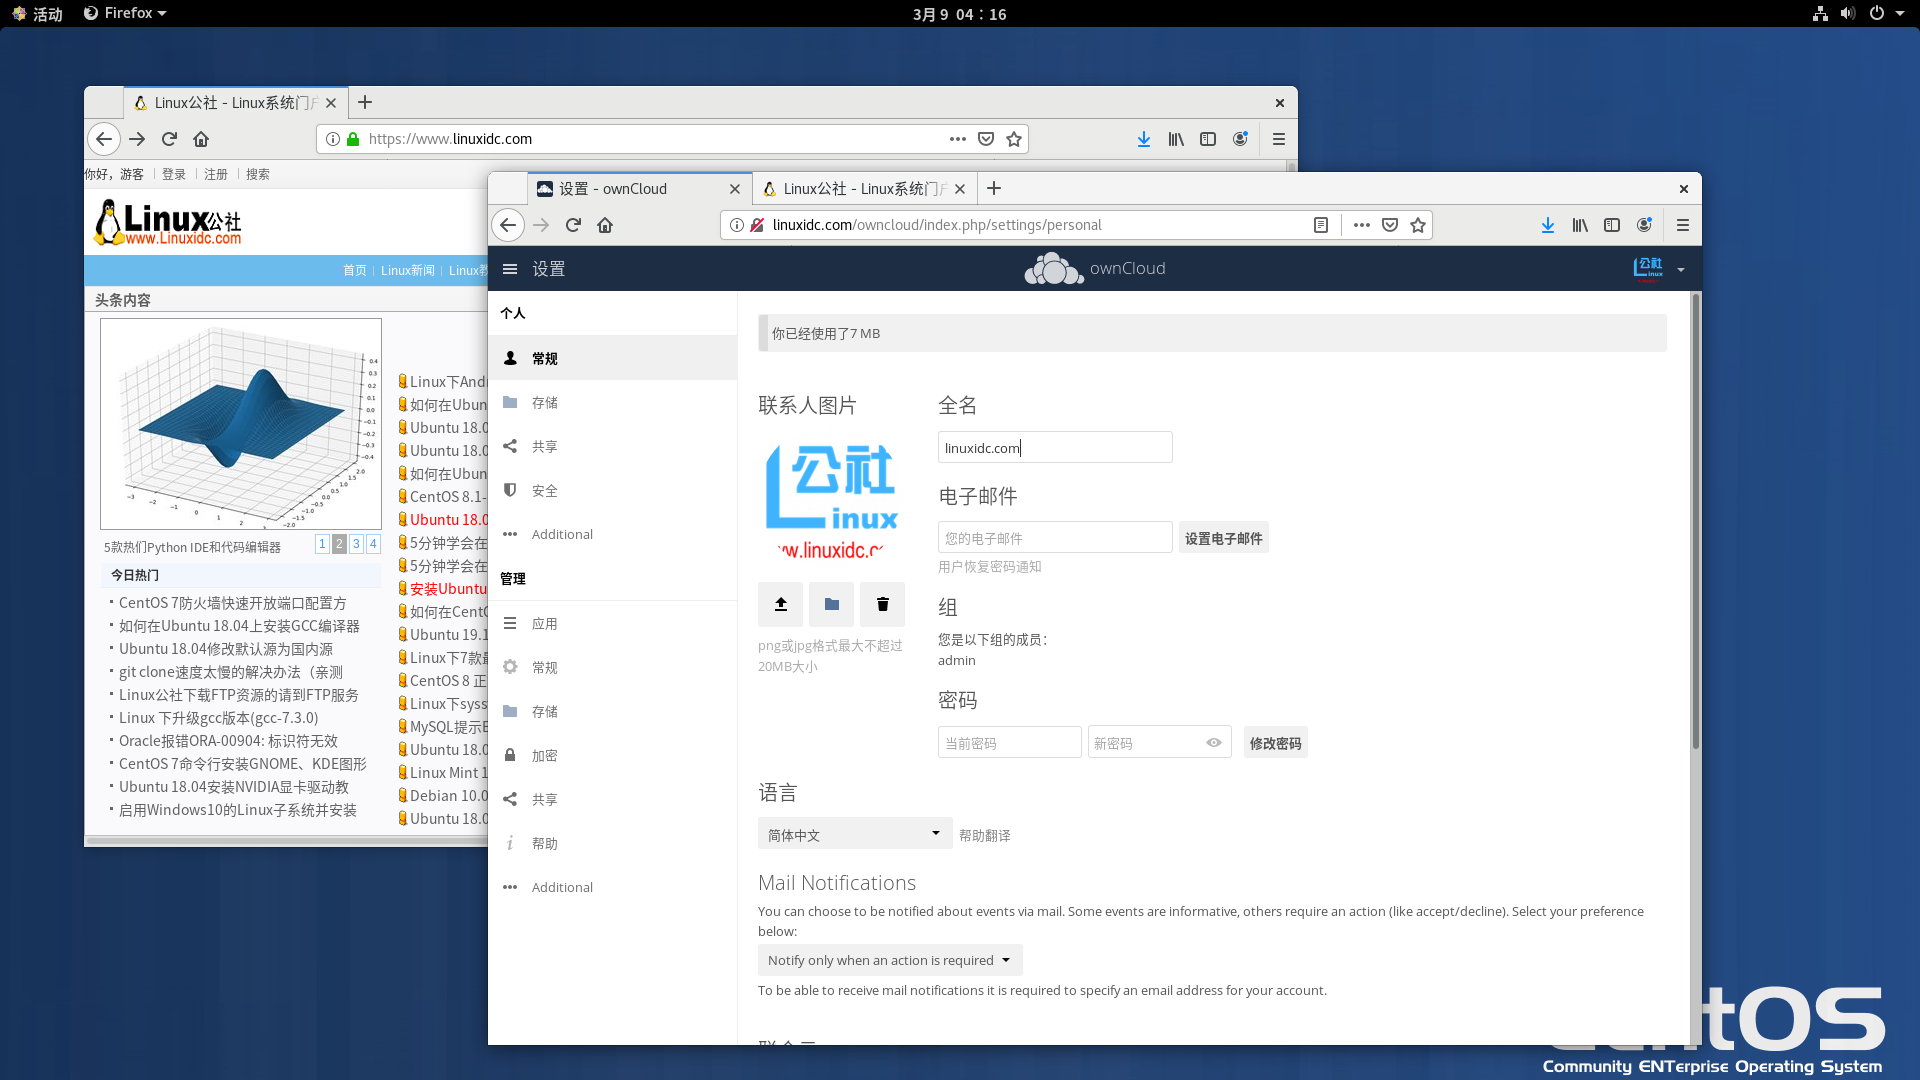Open mail notification preference dropdown

tap(890, 960)
